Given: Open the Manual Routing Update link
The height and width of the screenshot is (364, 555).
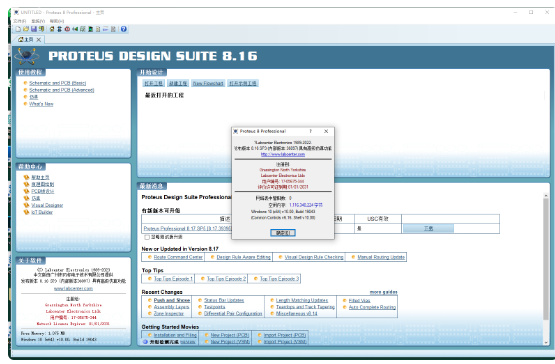Looking at the screenshot, I should coord(381,257).
